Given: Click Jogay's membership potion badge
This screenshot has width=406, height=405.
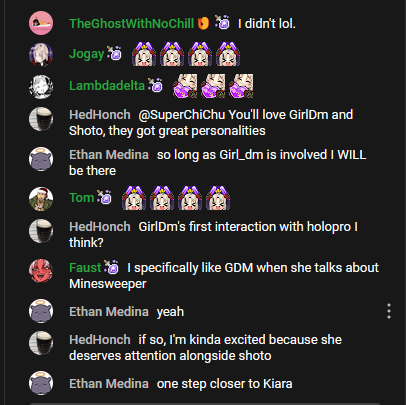Looking at the screenshot, I should click(114, 53).
